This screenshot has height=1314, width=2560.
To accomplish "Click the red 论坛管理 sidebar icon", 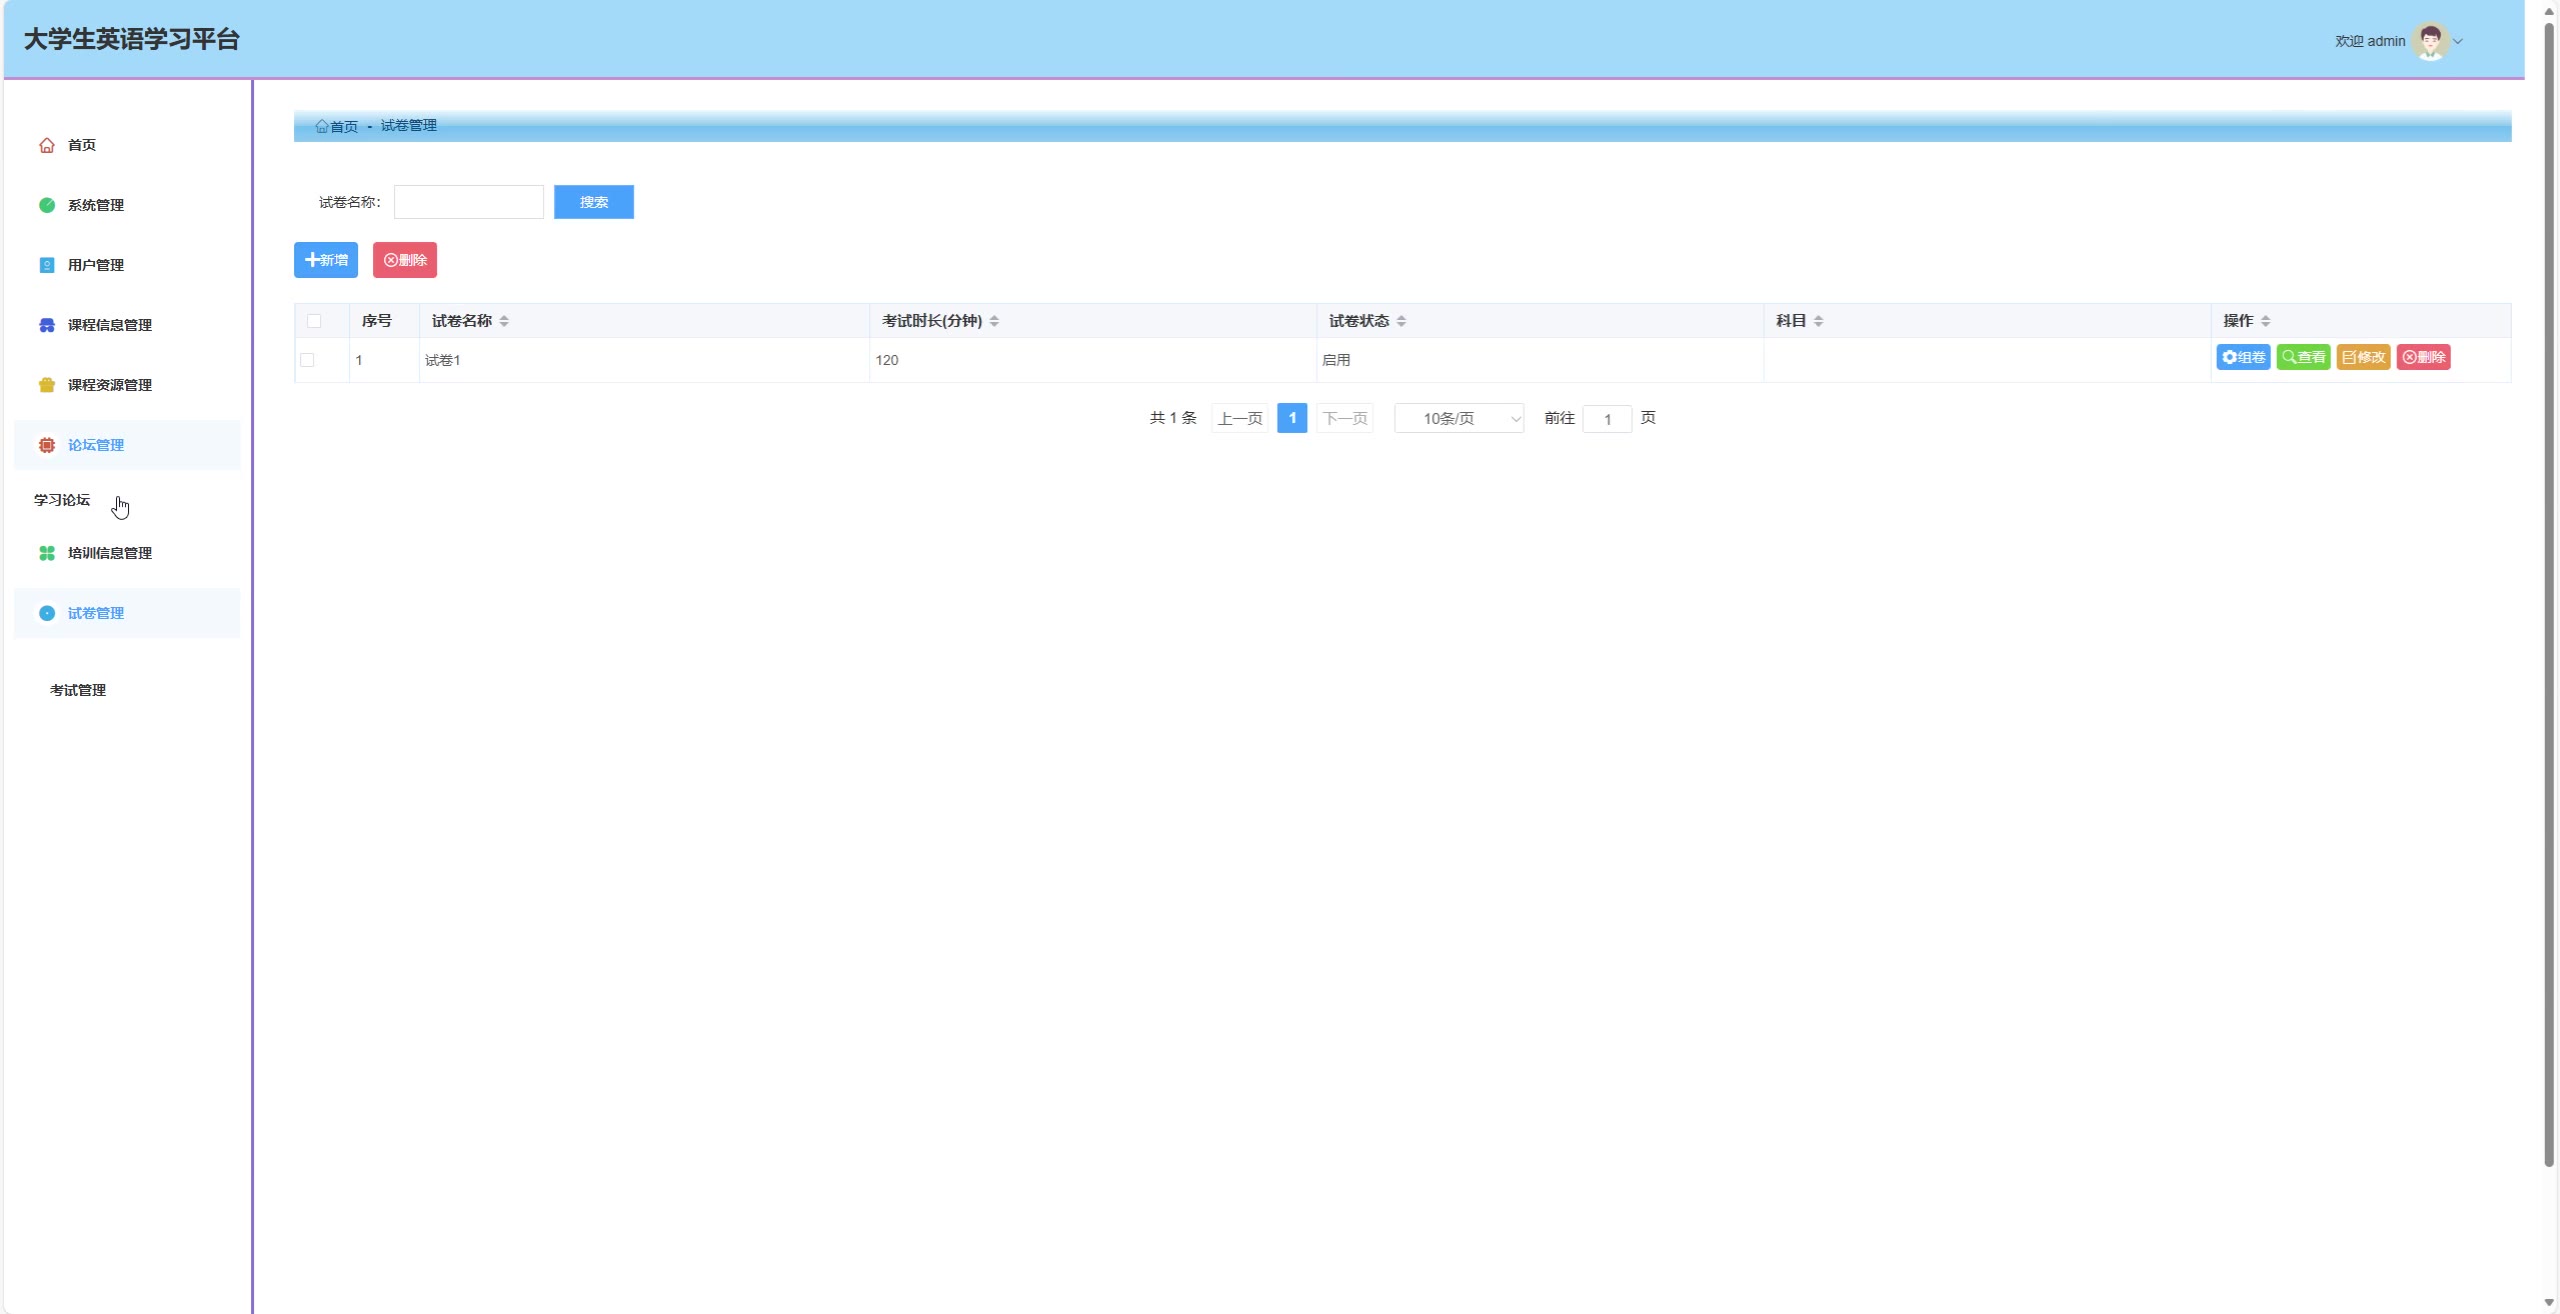I will [47, 445].
